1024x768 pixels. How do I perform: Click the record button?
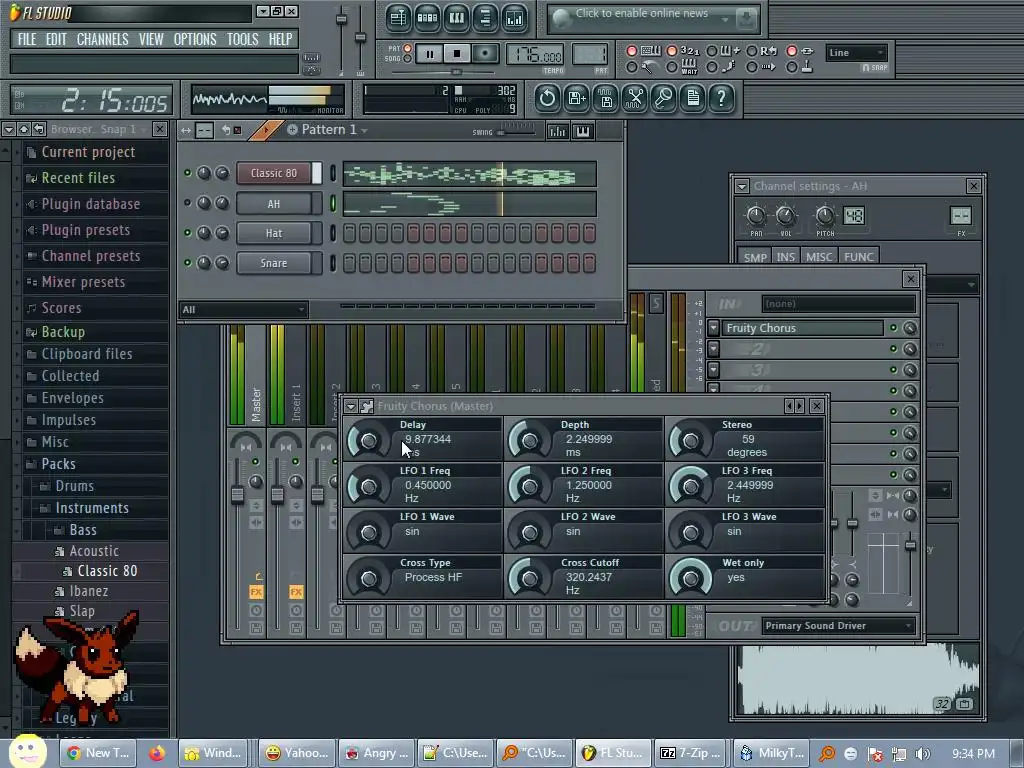(485, 54)
